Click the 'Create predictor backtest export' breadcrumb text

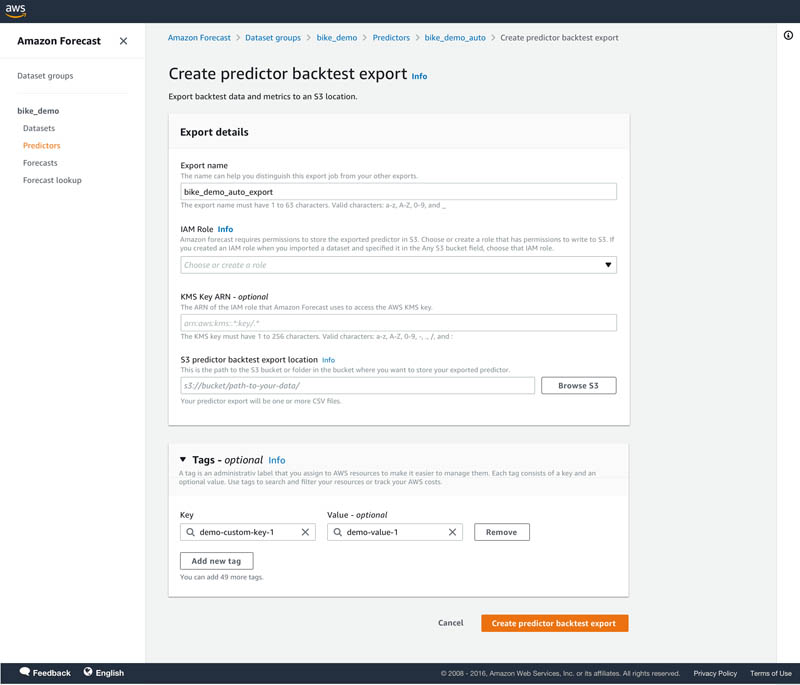pos(559,38)
